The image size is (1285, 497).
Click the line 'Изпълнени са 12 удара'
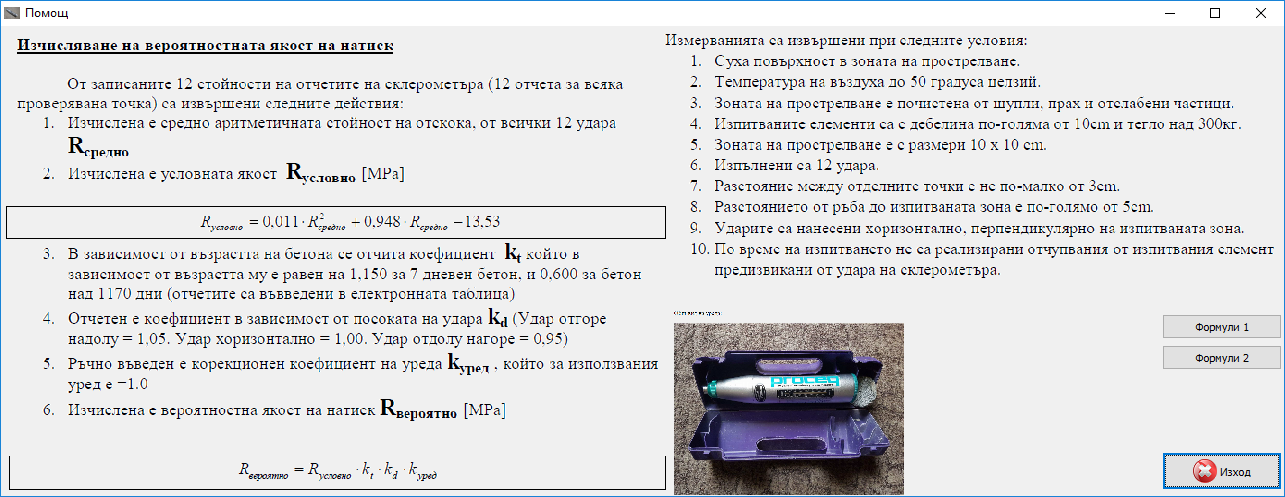click(796, 165)
